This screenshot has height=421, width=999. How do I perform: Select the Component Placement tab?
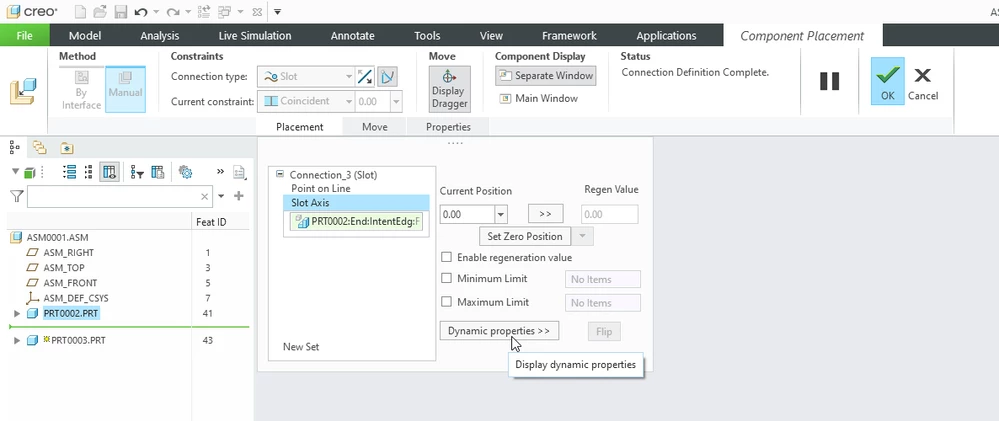(x=802, y=36)
